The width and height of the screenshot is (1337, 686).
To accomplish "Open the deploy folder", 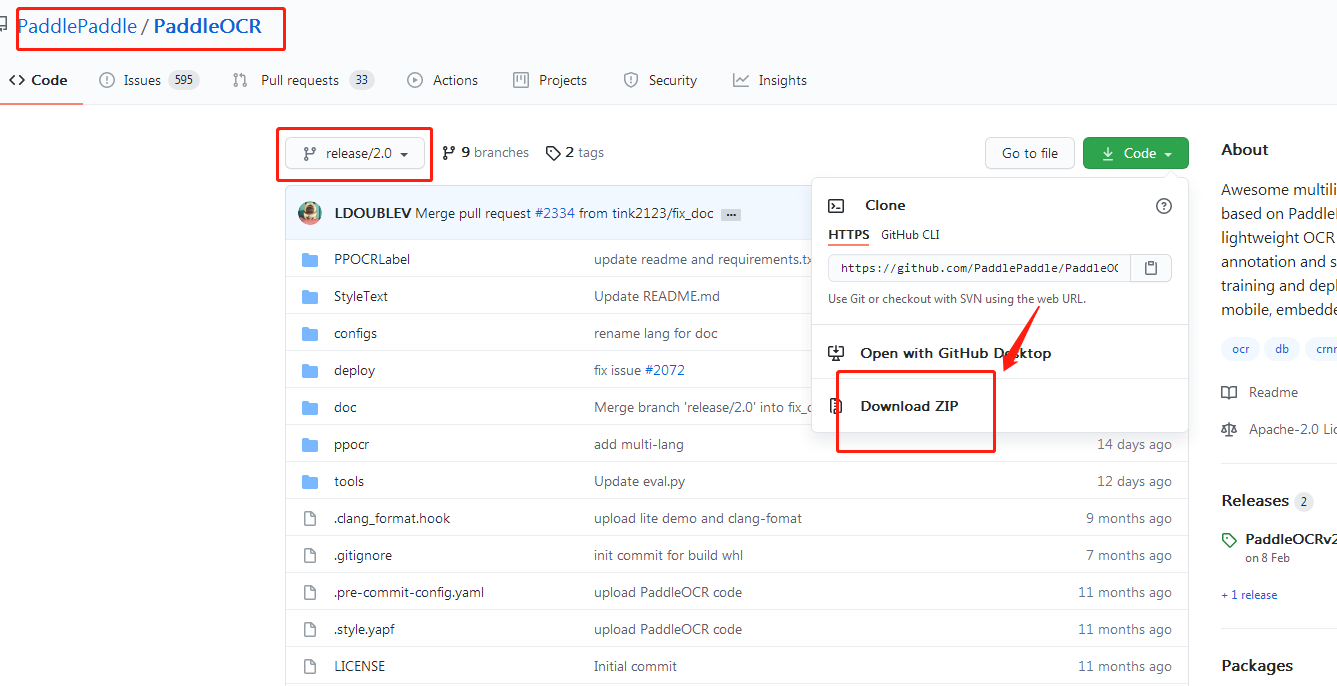I will pos(354,370).
